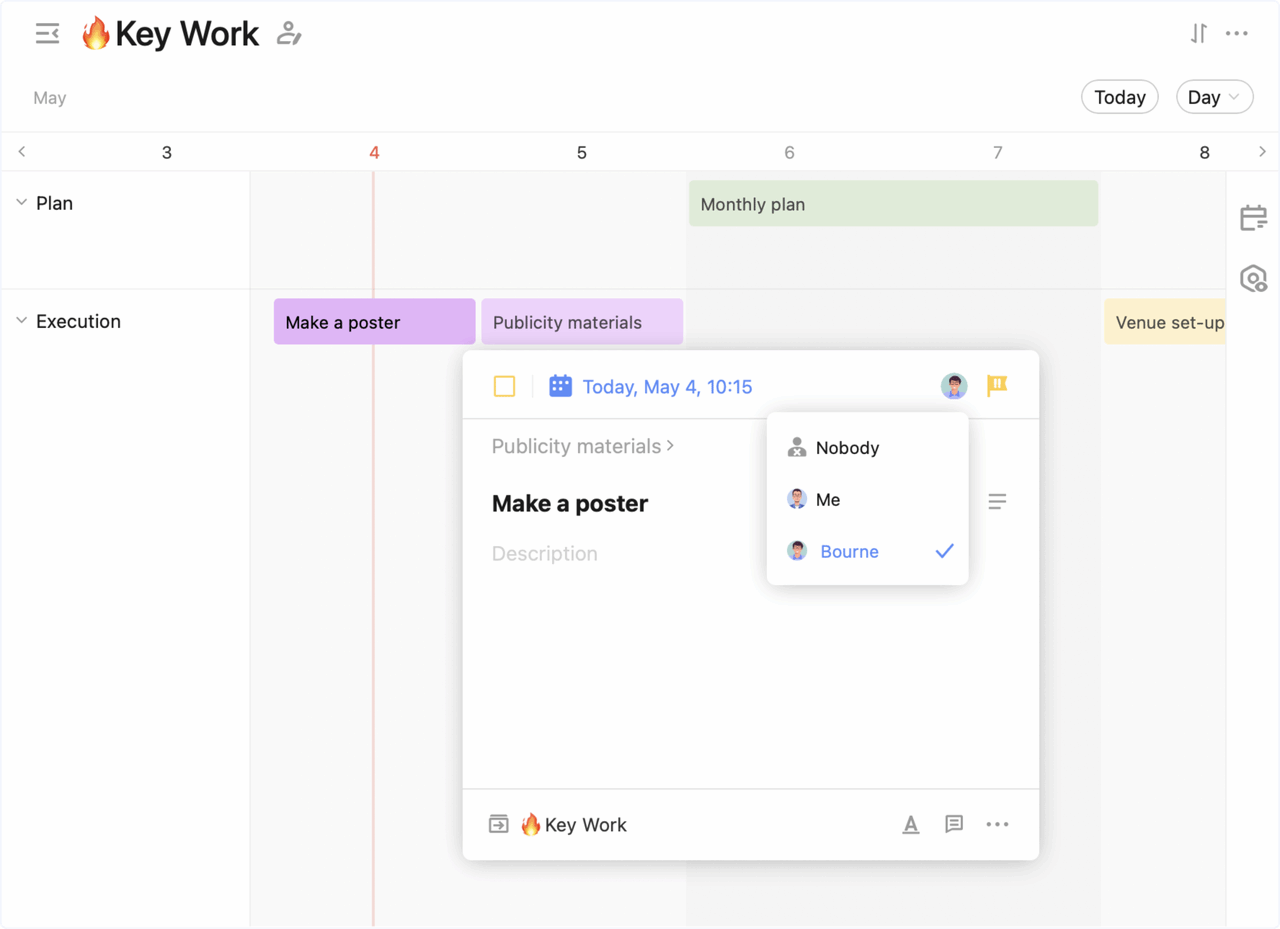Click the sidebar collapse icon top left
This screenshot has width=1280, height=929.
click(47, 33)
